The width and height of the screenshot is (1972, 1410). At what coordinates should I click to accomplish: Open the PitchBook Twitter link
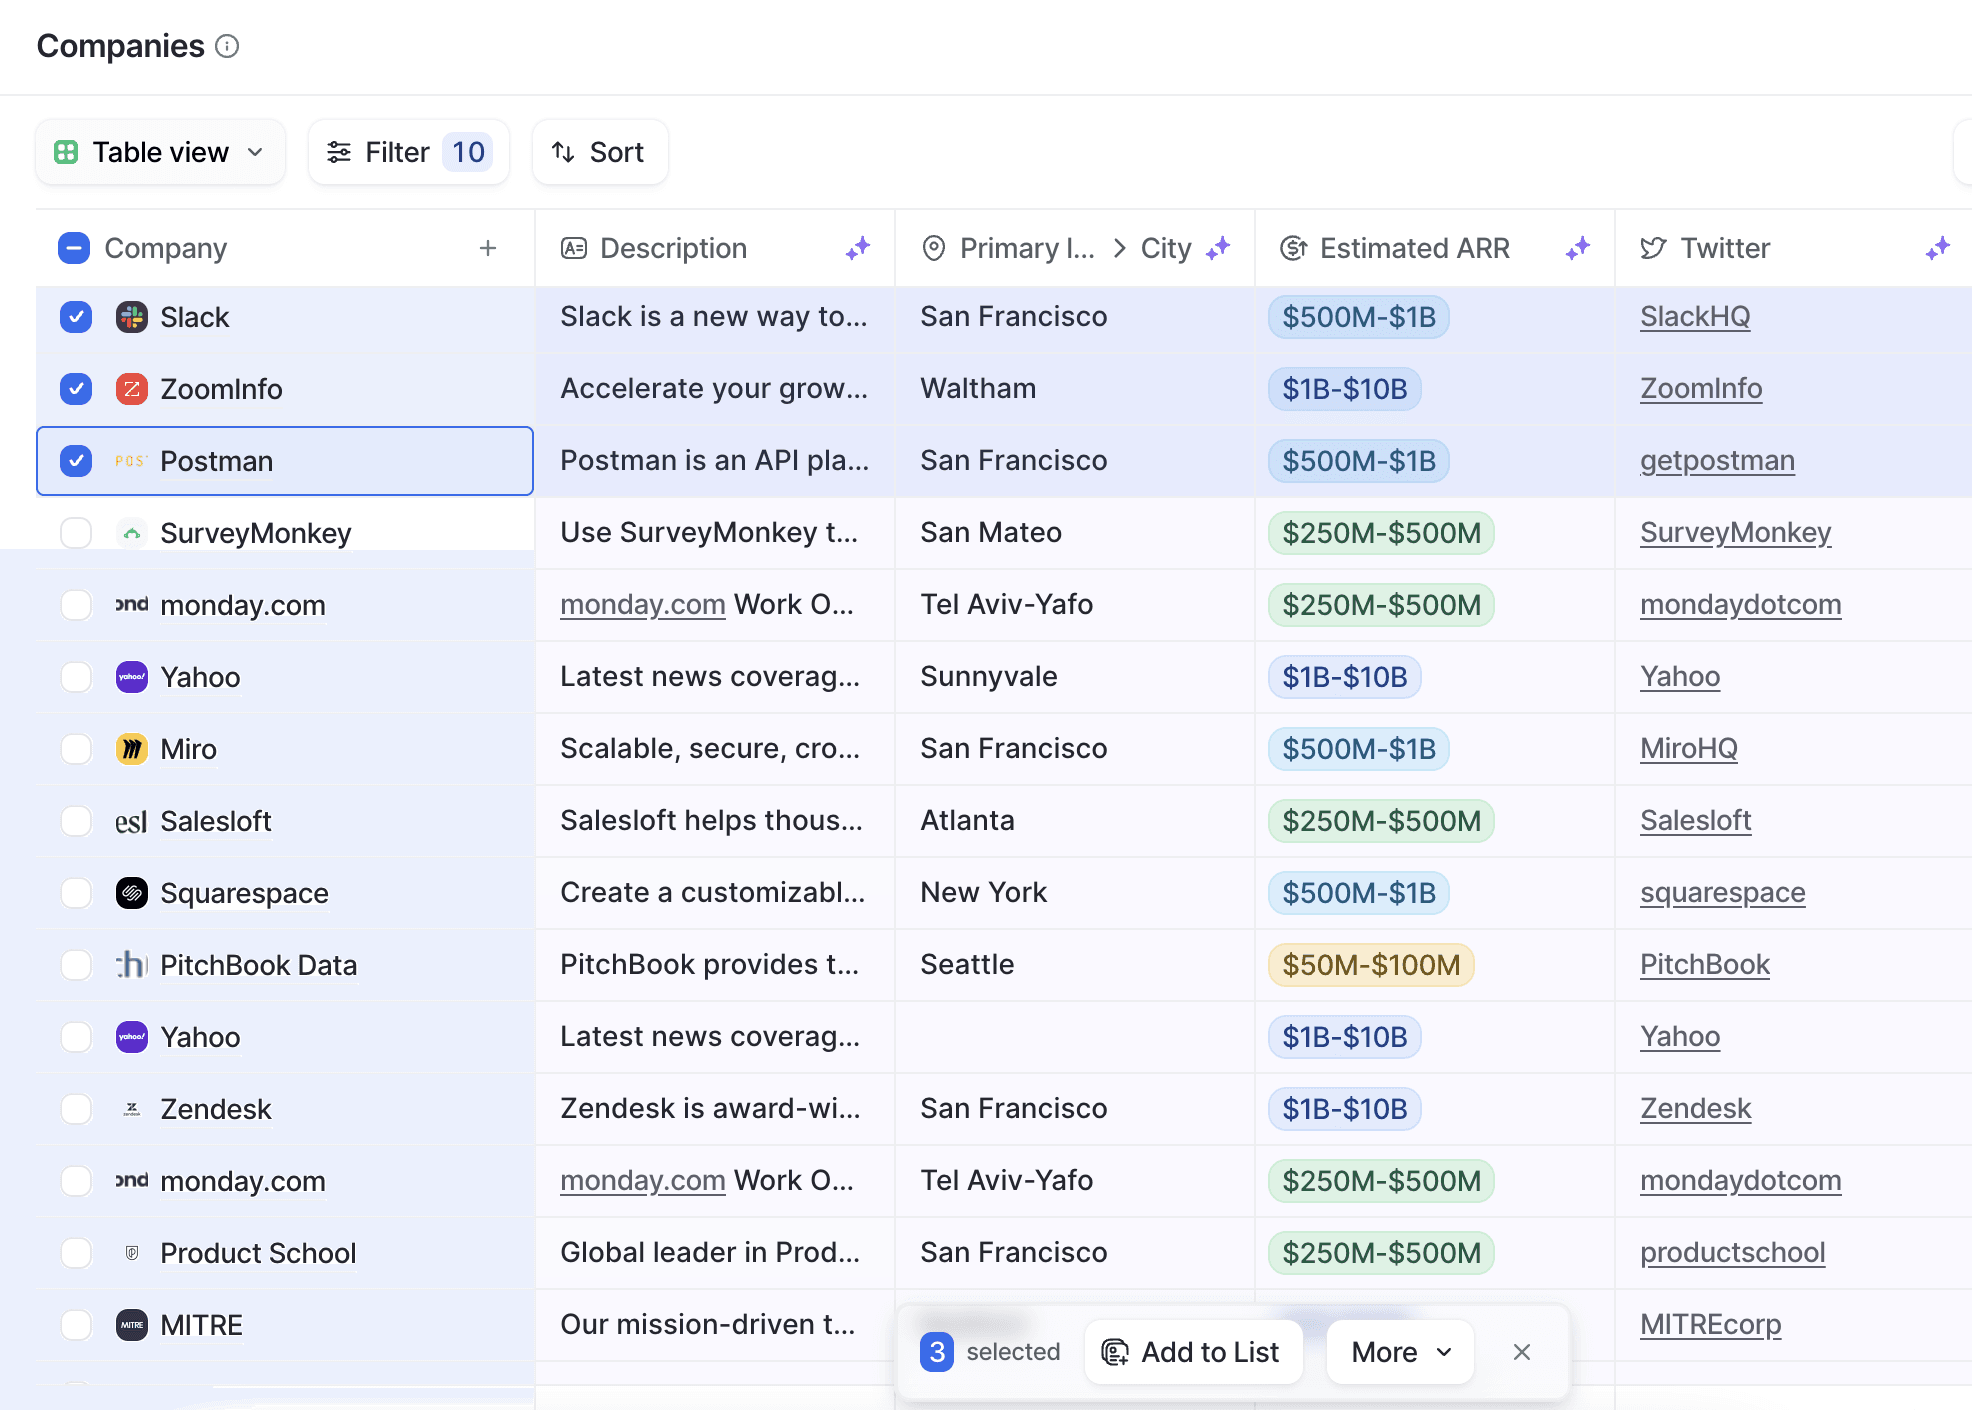click(x=1705, y=965)
